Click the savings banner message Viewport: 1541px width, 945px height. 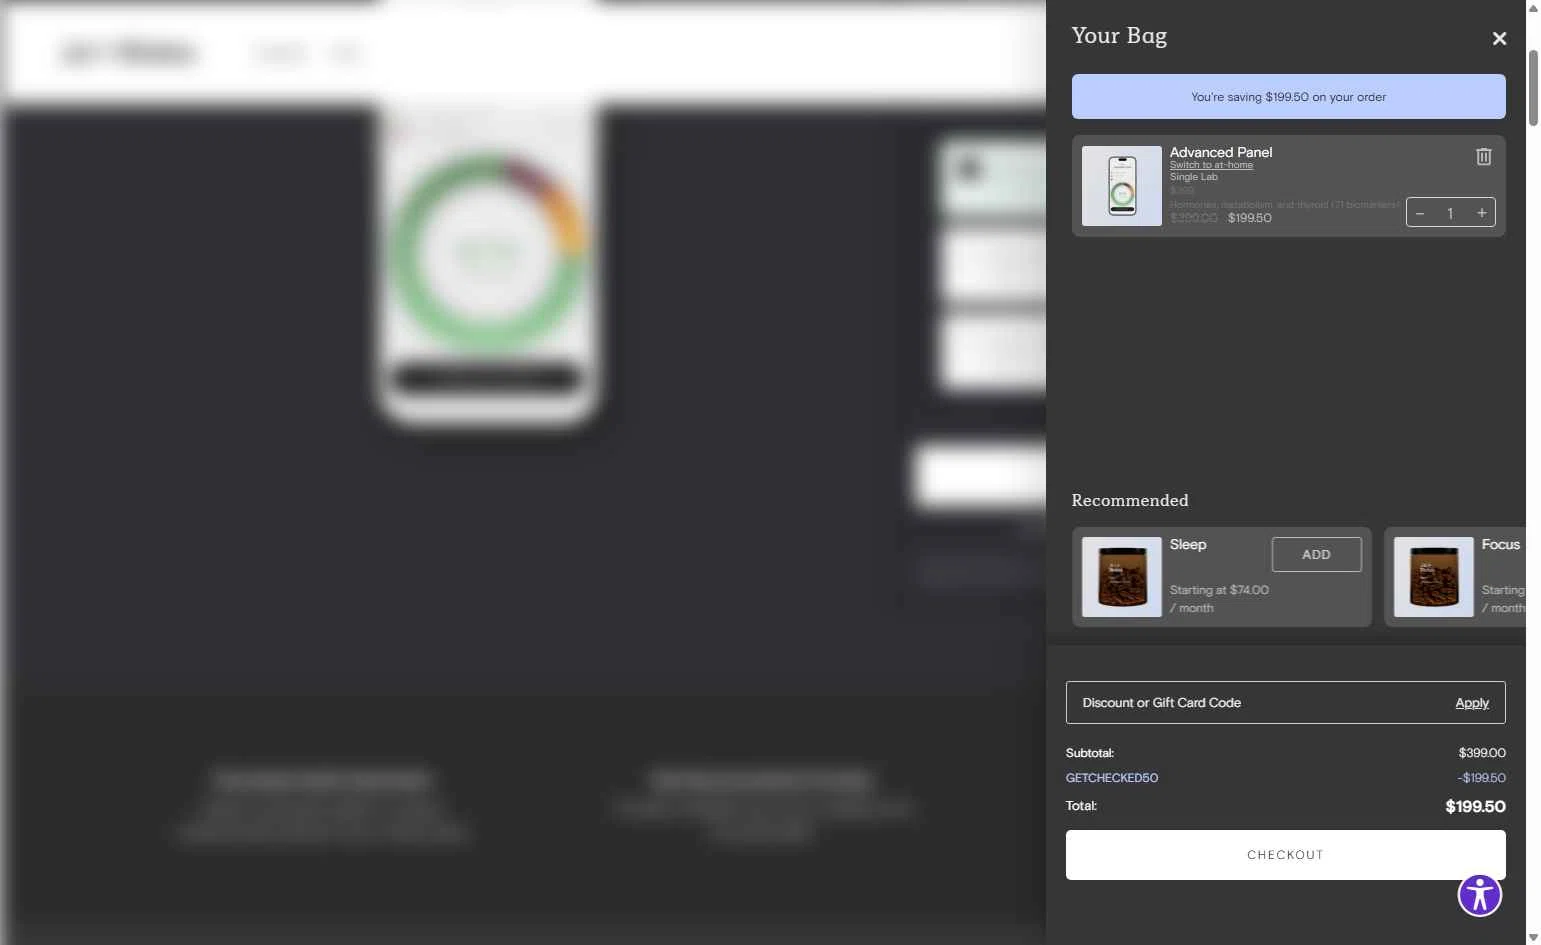pyautogui.click(x=1288, y=97)
